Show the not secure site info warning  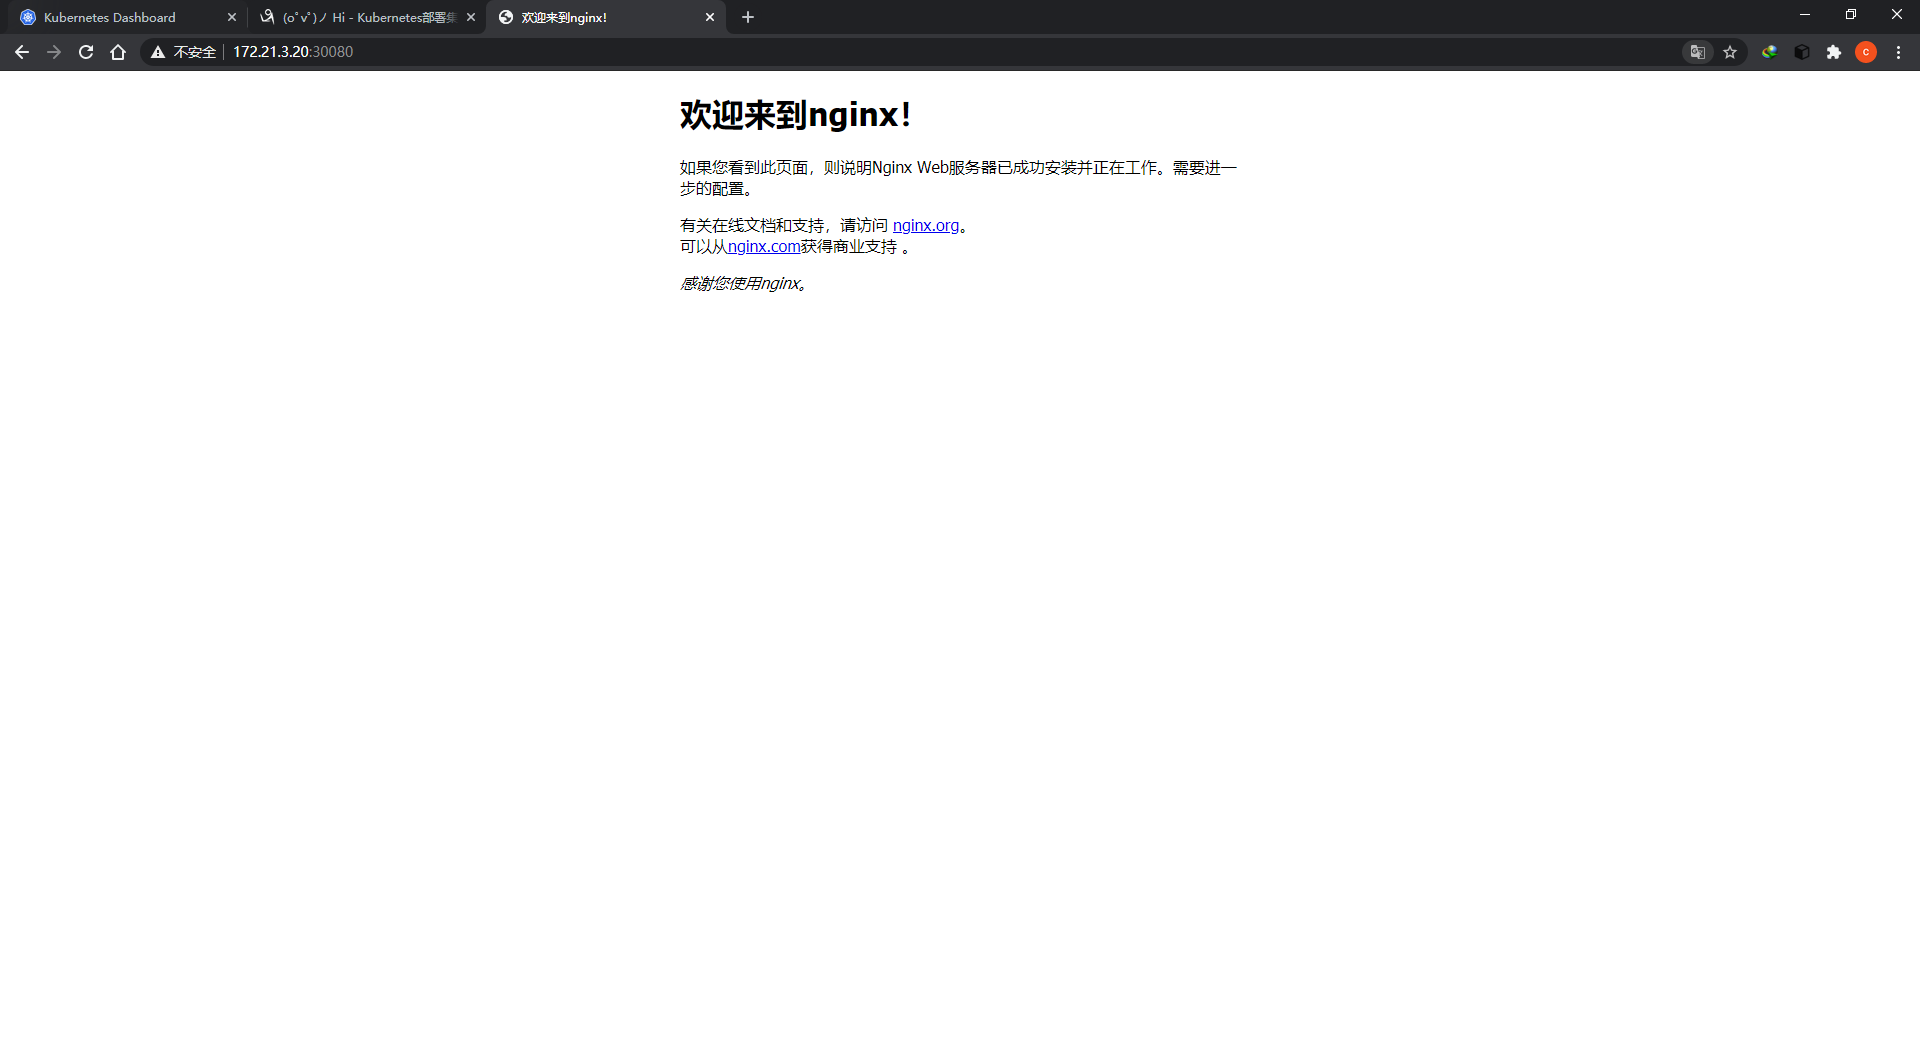[x=184, y=52]
